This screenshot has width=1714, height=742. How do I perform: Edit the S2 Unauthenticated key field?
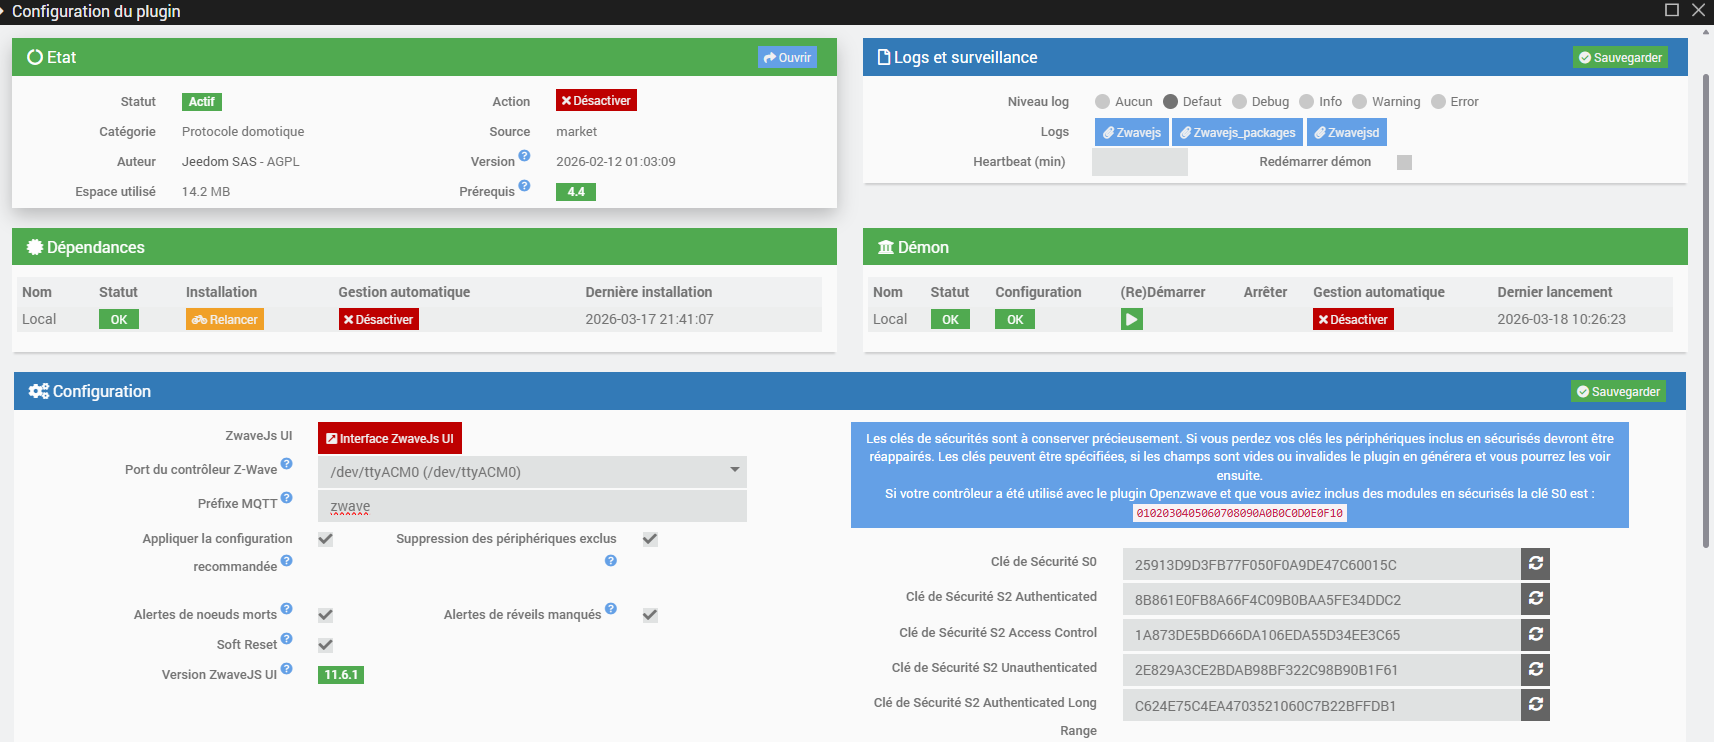tap(1321, 669)
